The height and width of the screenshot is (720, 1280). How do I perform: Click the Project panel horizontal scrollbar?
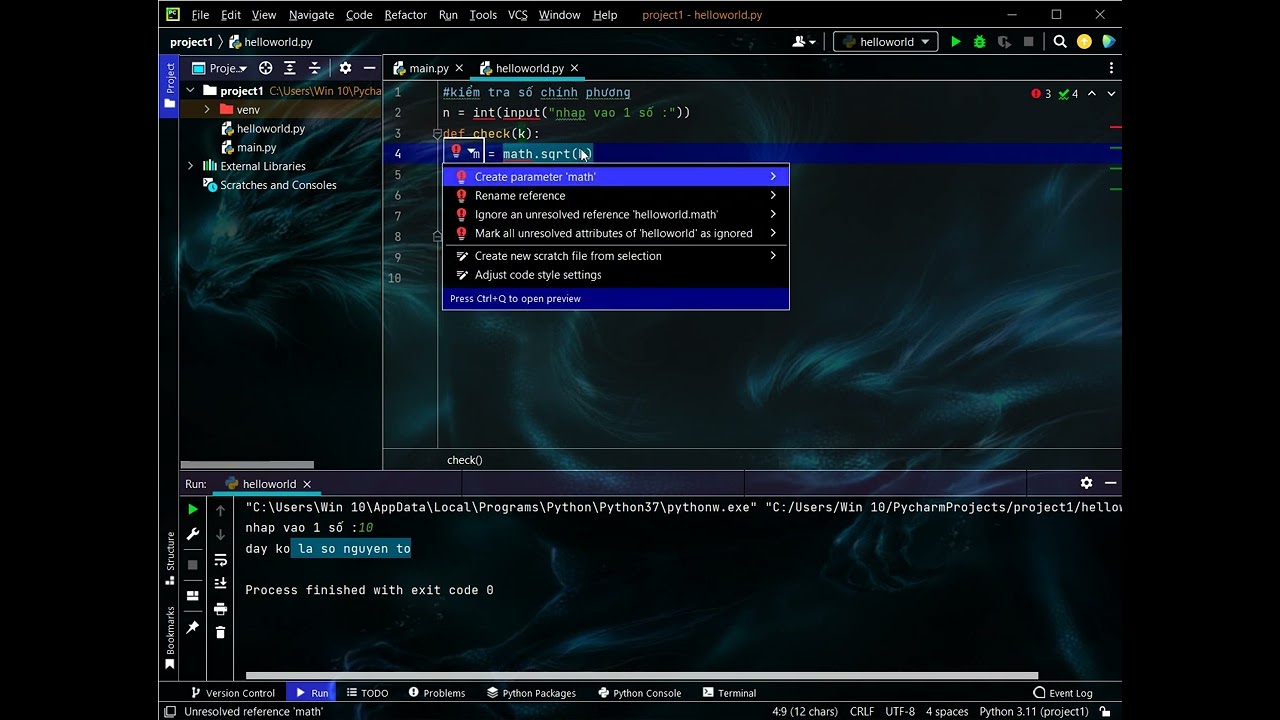(x=247, y=464)
